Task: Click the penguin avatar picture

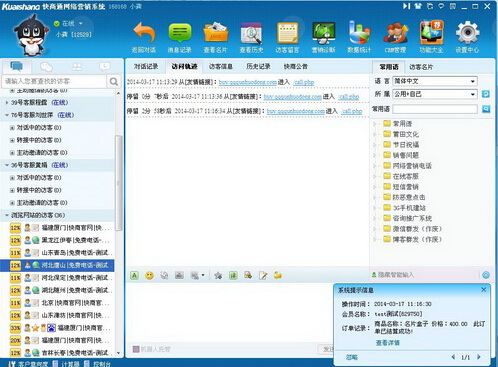Action: pos(31,36)
